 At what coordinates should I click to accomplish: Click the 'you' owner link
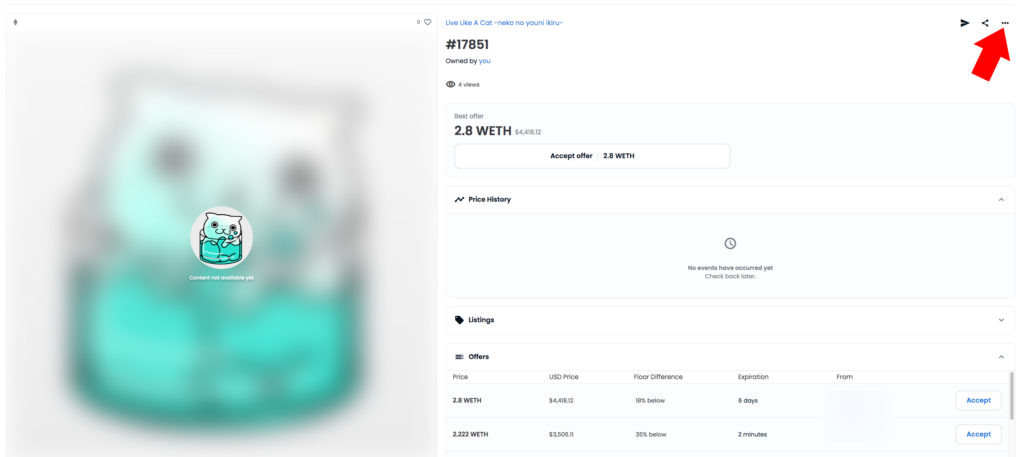click(485, 61)
